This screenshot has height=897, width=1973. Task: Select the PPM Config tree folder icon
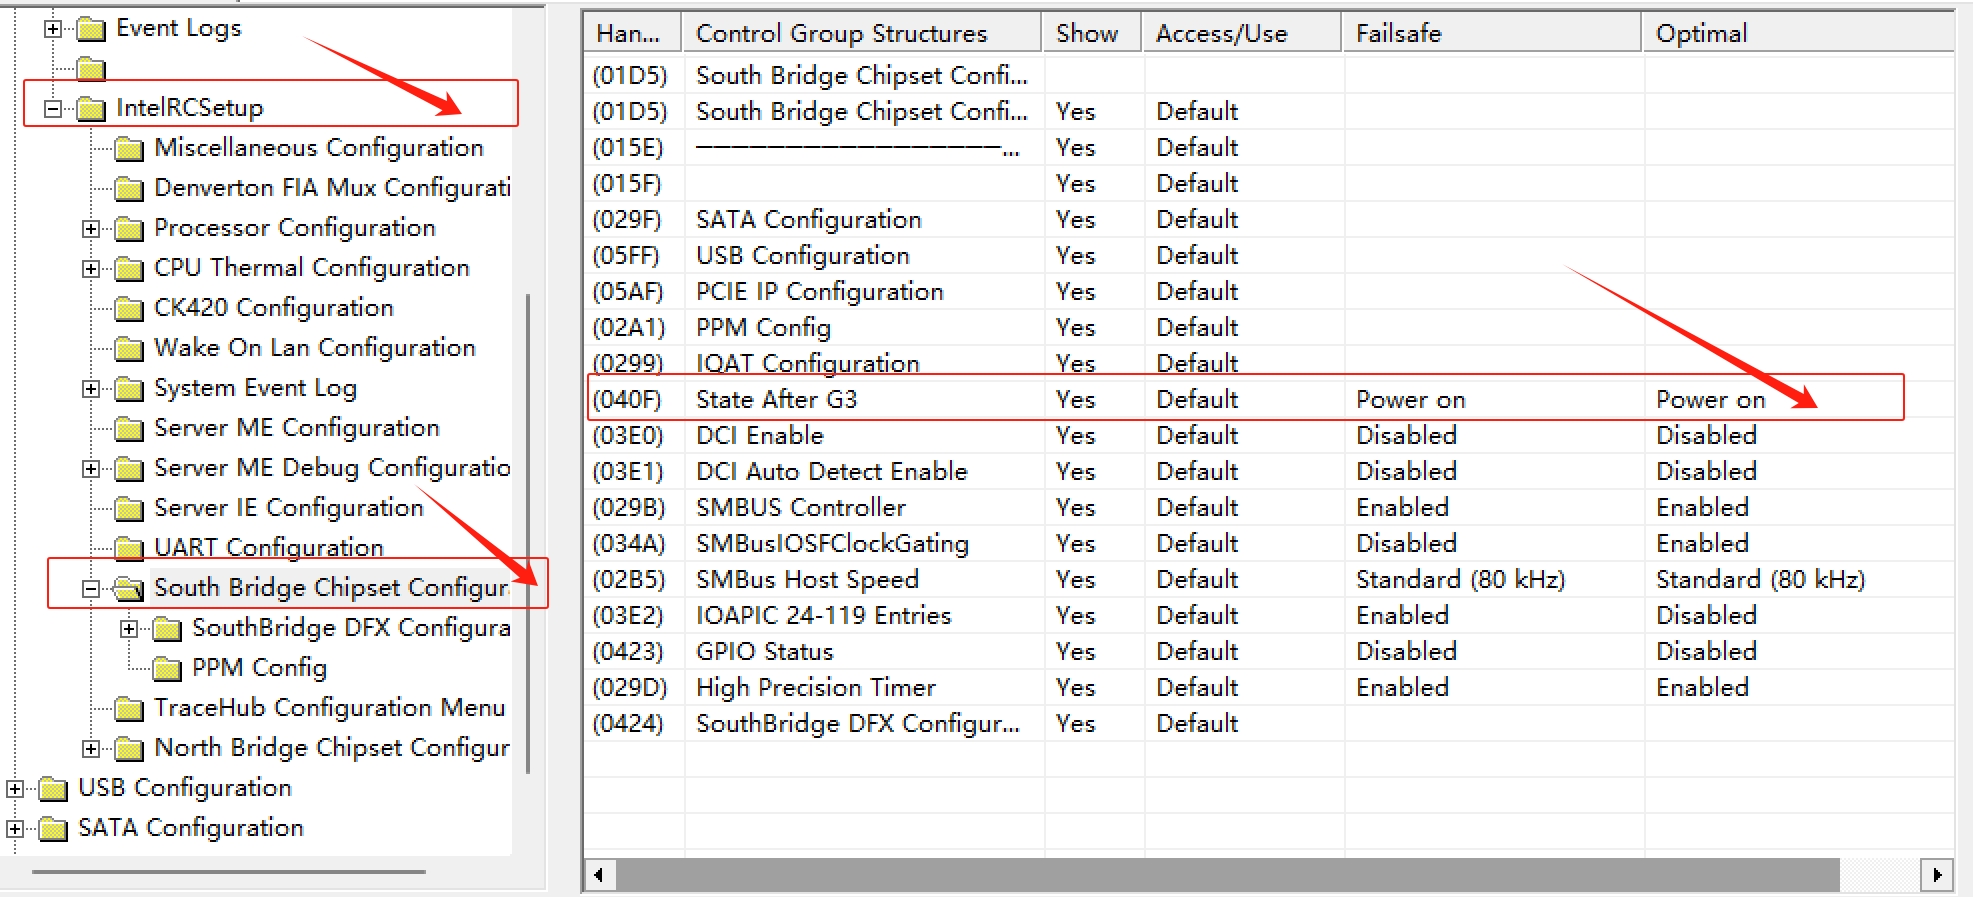[167, 669]
